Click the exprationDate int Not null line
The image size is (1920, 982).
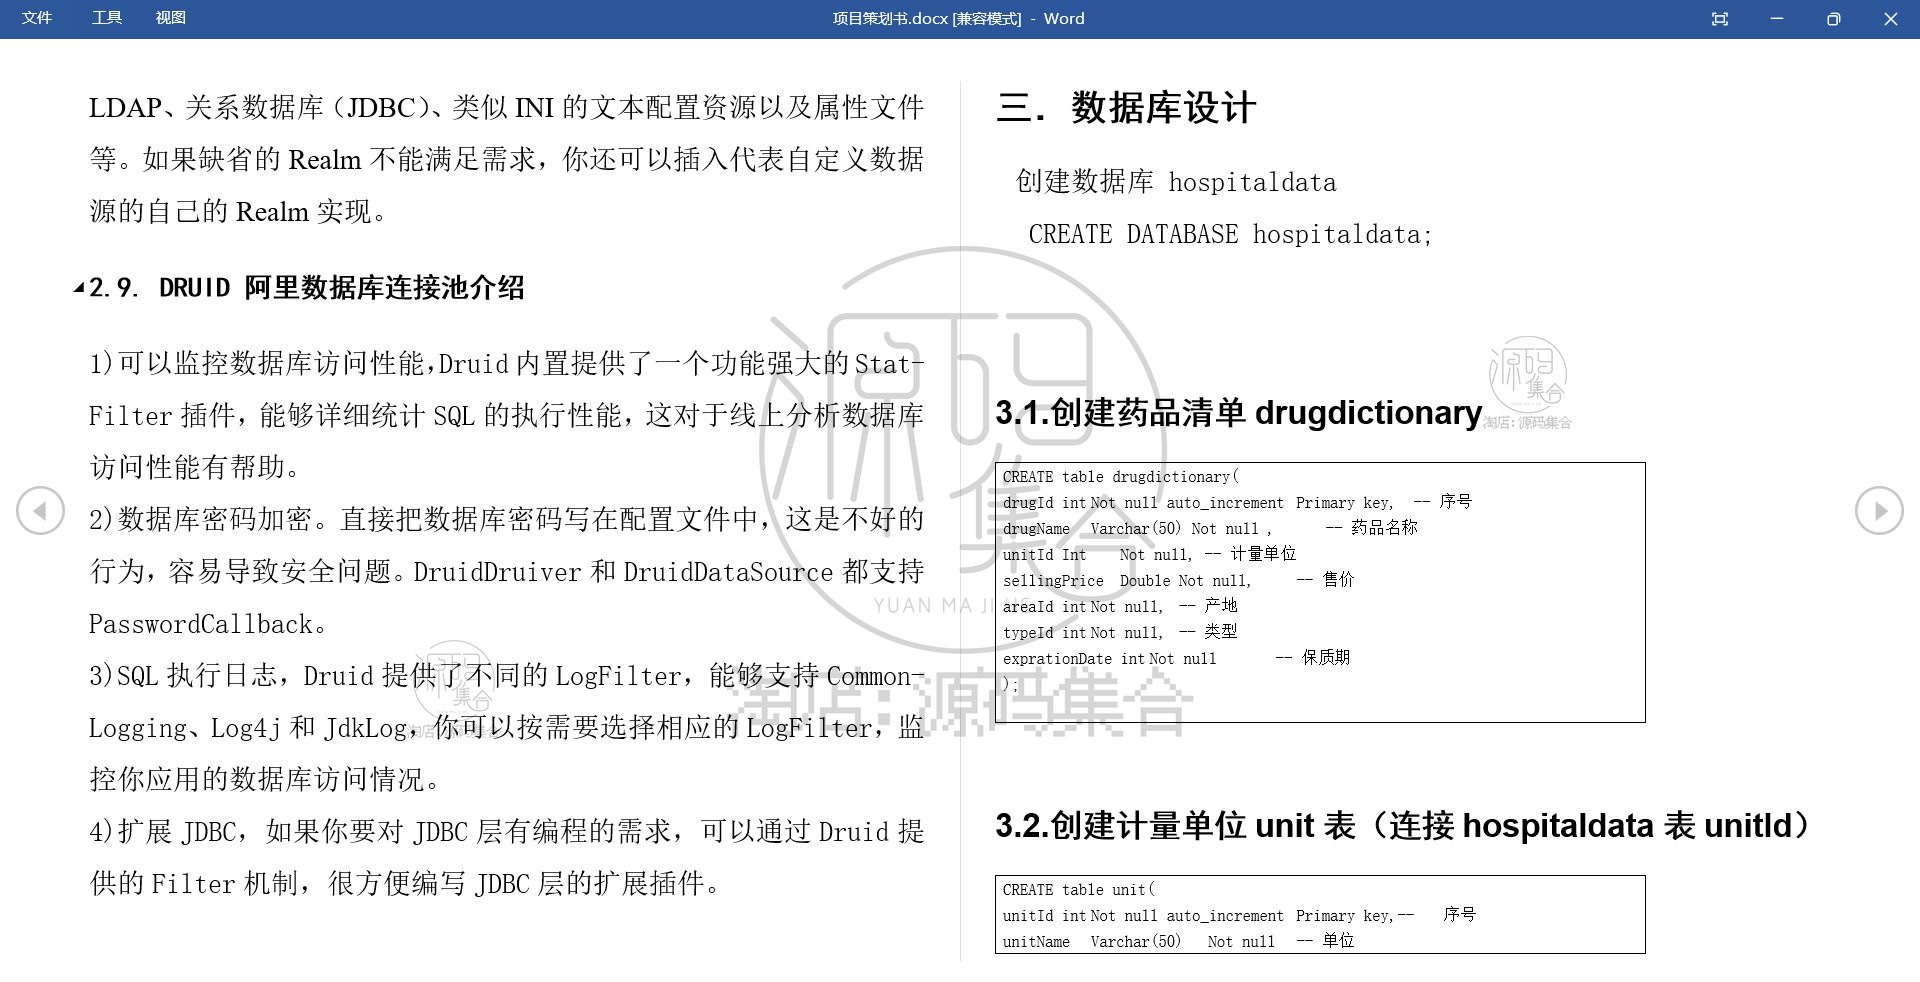(1176, 658)
